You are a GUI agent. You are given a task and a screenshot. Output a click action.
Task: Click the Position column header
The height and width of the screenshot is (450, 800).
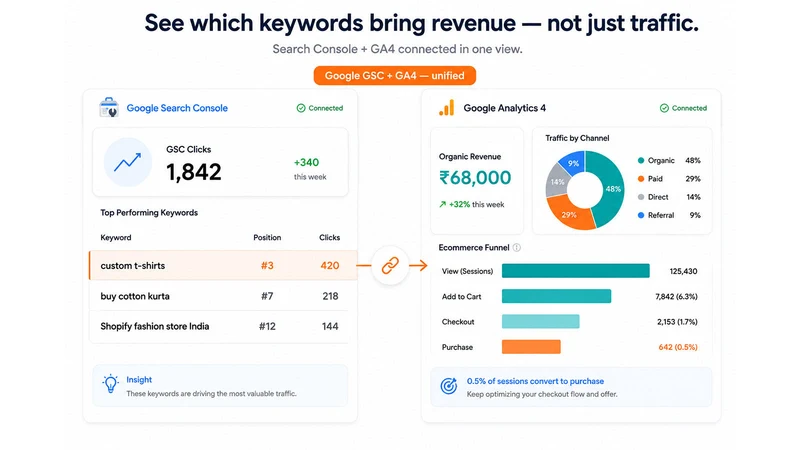pyautogui.click(x=267, y=237)
